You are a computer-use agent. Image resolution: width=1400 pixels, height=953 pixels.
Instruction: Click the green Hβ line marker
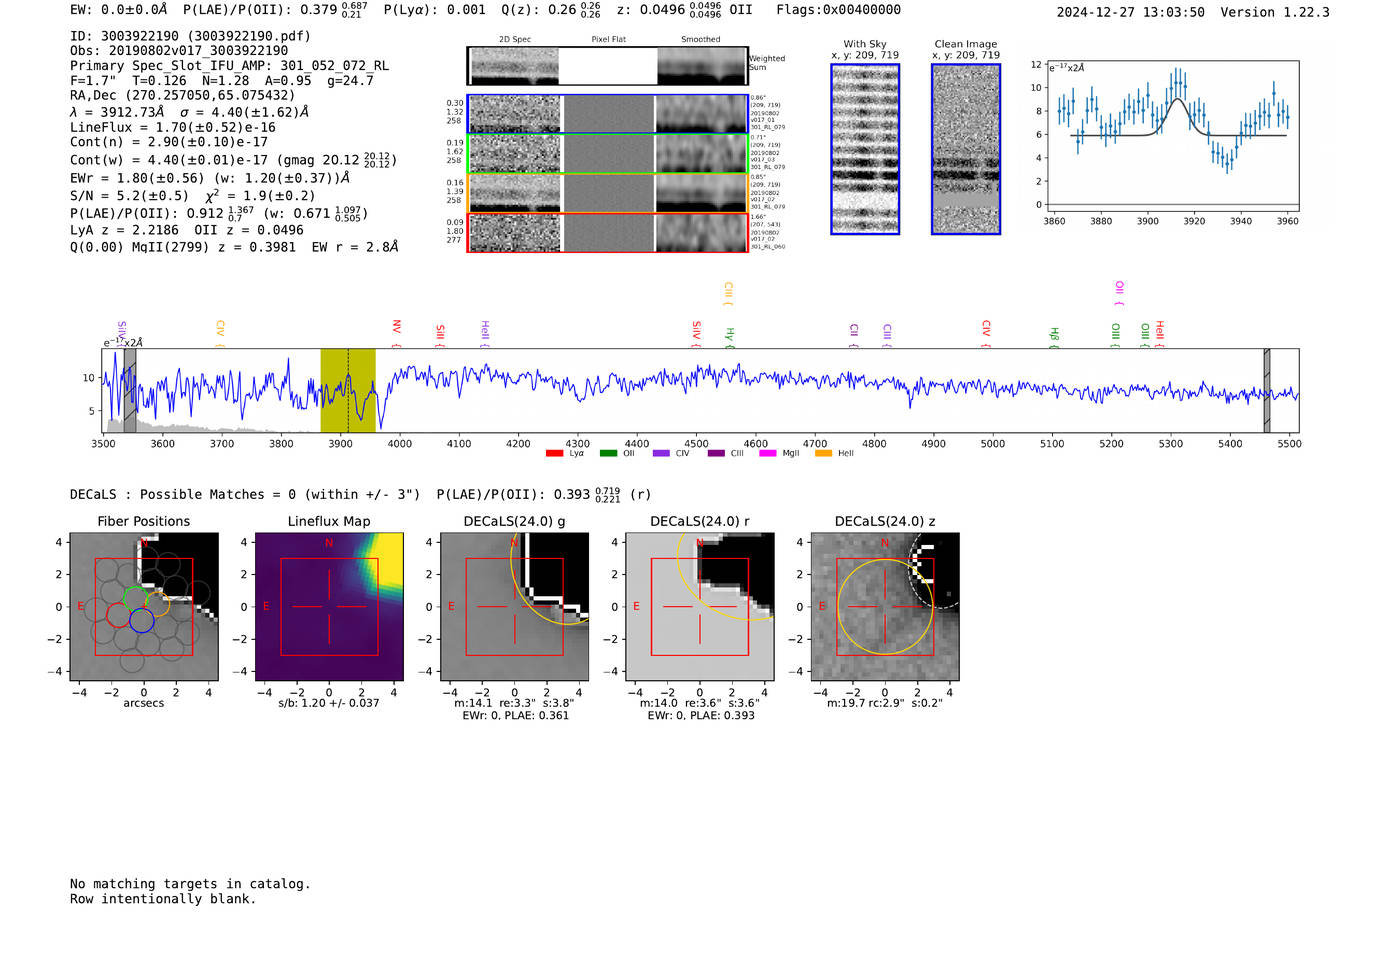tap(1053, 337)
